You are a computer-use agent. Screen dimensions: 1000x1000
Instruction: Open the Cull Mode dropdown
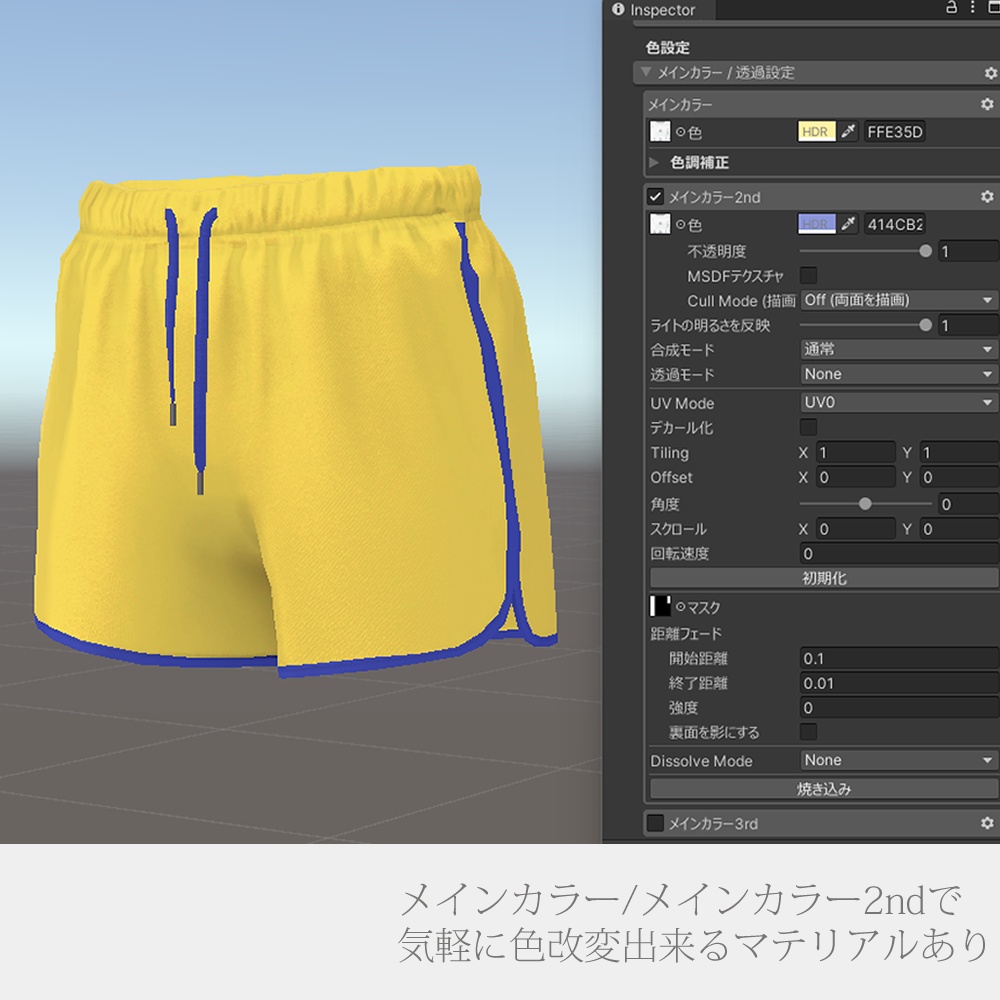[899, 300]
